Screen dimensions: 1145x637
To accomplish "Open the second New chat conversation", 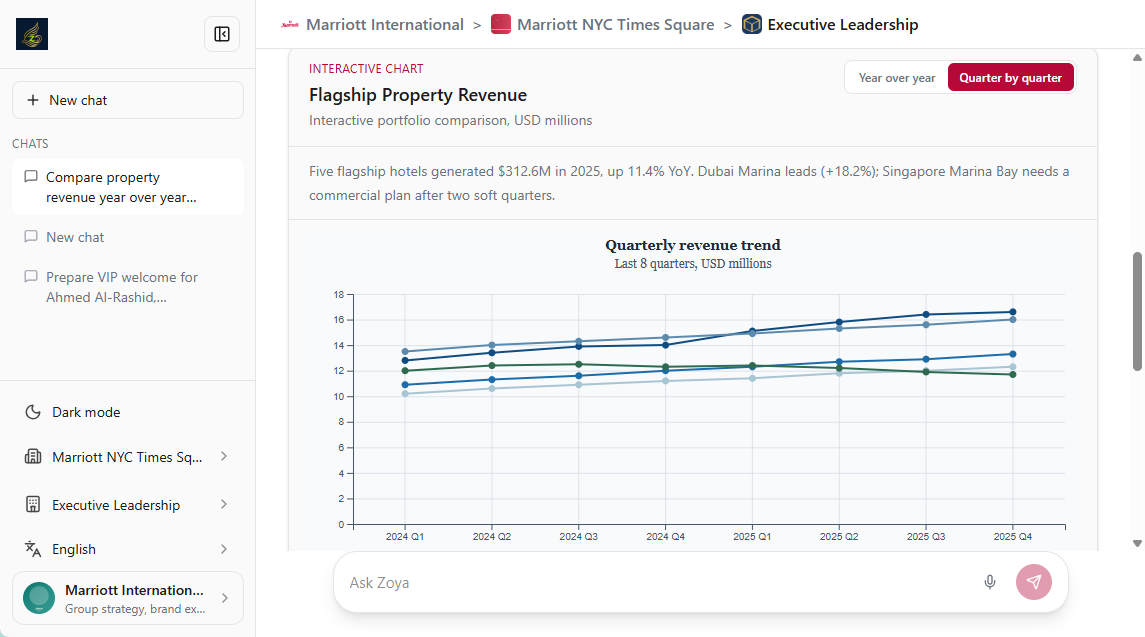I will [128, 237].
